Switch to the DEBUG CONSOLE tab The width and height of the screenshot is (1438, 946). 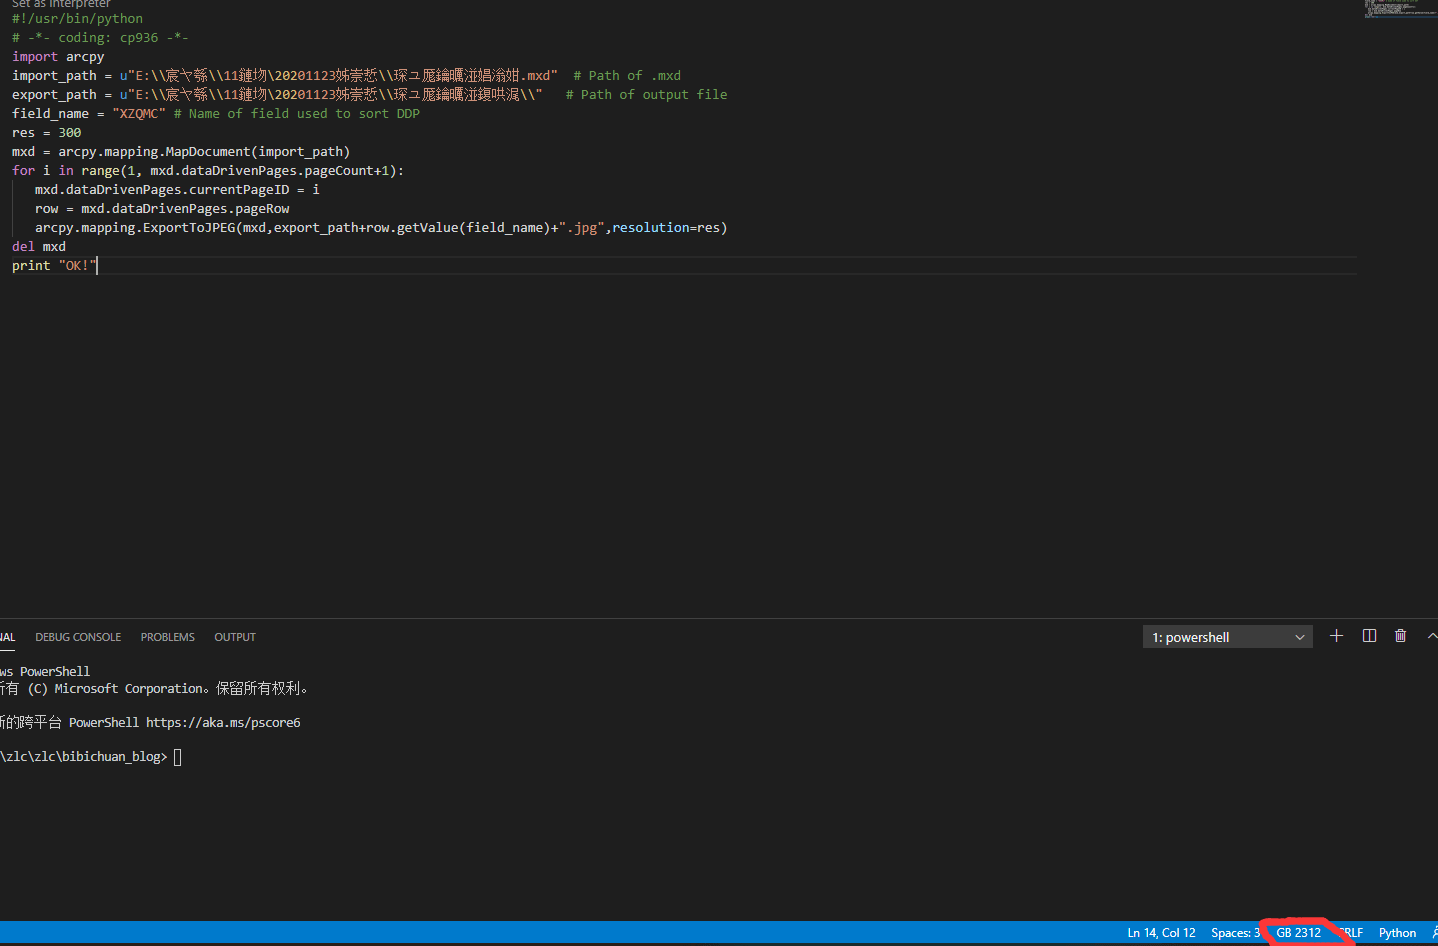78,637
